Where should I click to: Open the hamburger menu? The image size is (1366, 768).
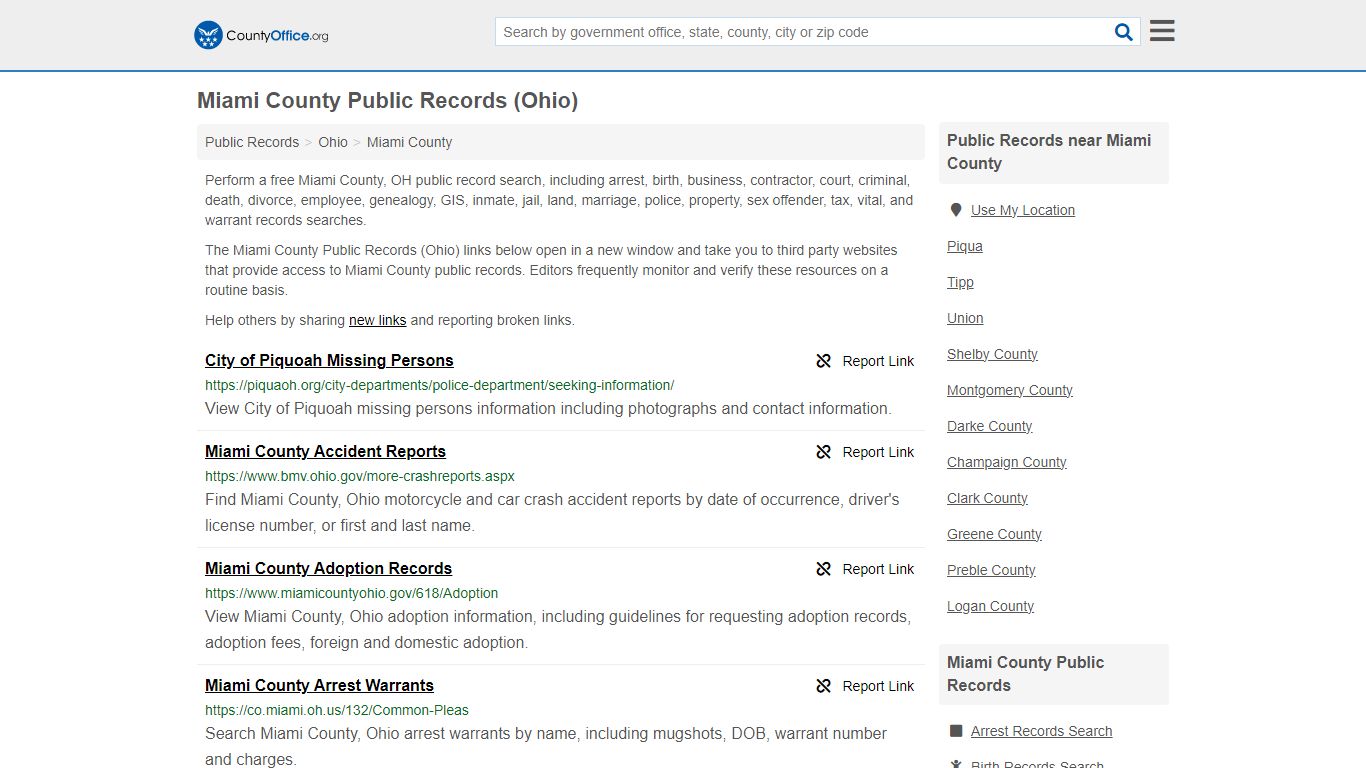(1162, 31)
